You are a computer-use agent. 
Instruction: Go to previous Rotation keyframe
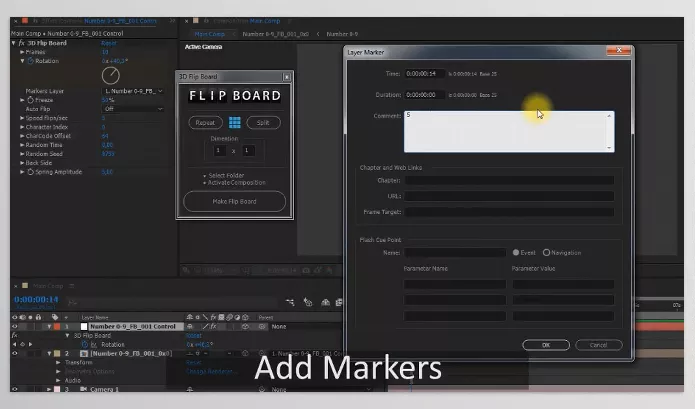point(15,344)
